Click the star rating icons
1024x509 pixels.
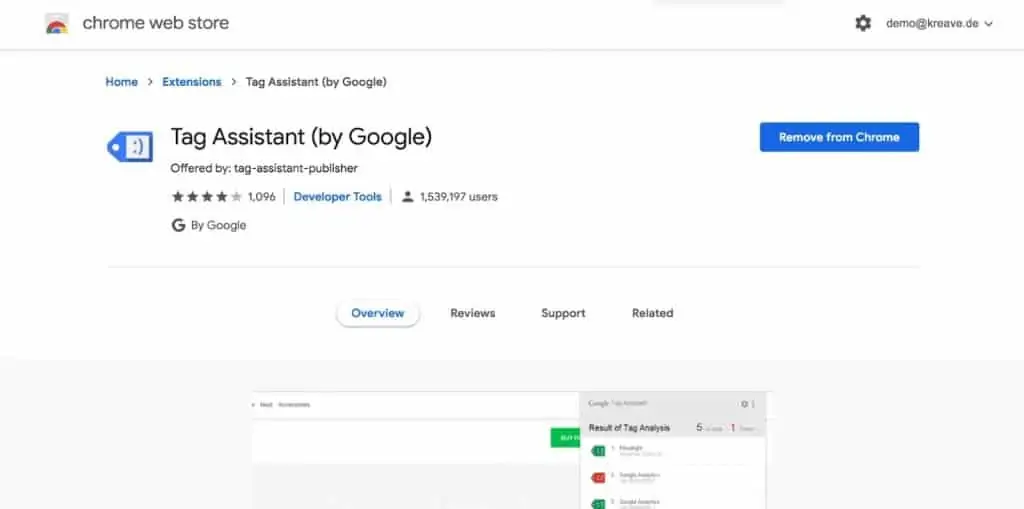(206, 197)
